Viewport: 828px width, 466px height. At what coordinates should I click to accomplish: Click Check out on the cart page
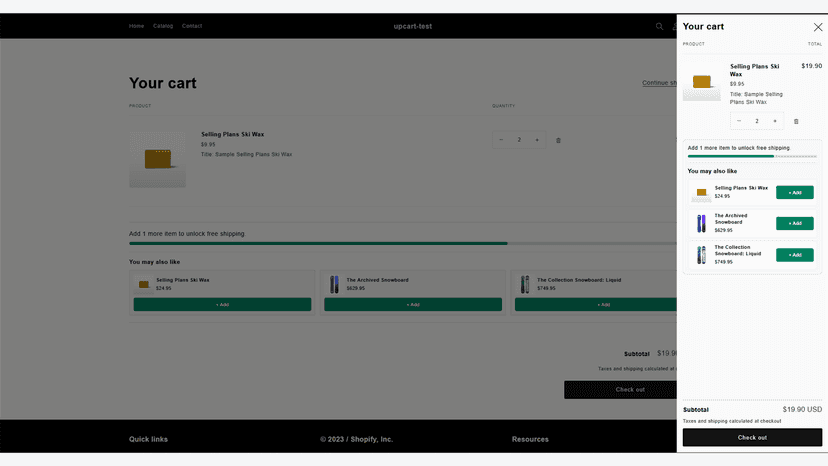620,389
